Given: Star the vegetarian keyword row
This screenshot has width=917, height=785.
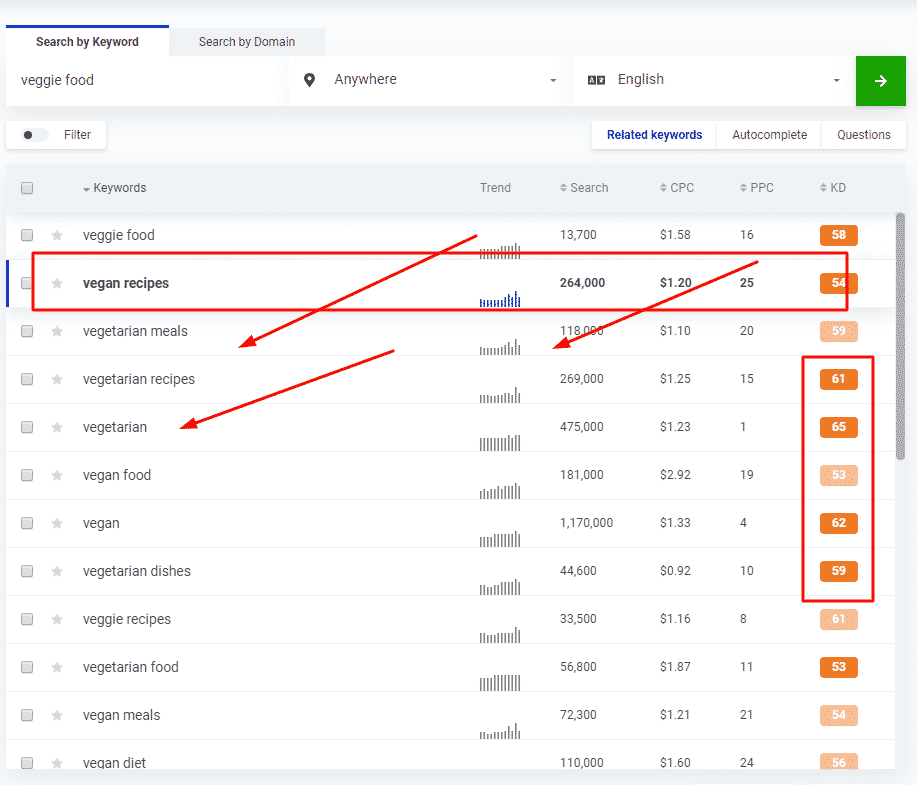Looking at the screenshot, I should tap(57, 427).
